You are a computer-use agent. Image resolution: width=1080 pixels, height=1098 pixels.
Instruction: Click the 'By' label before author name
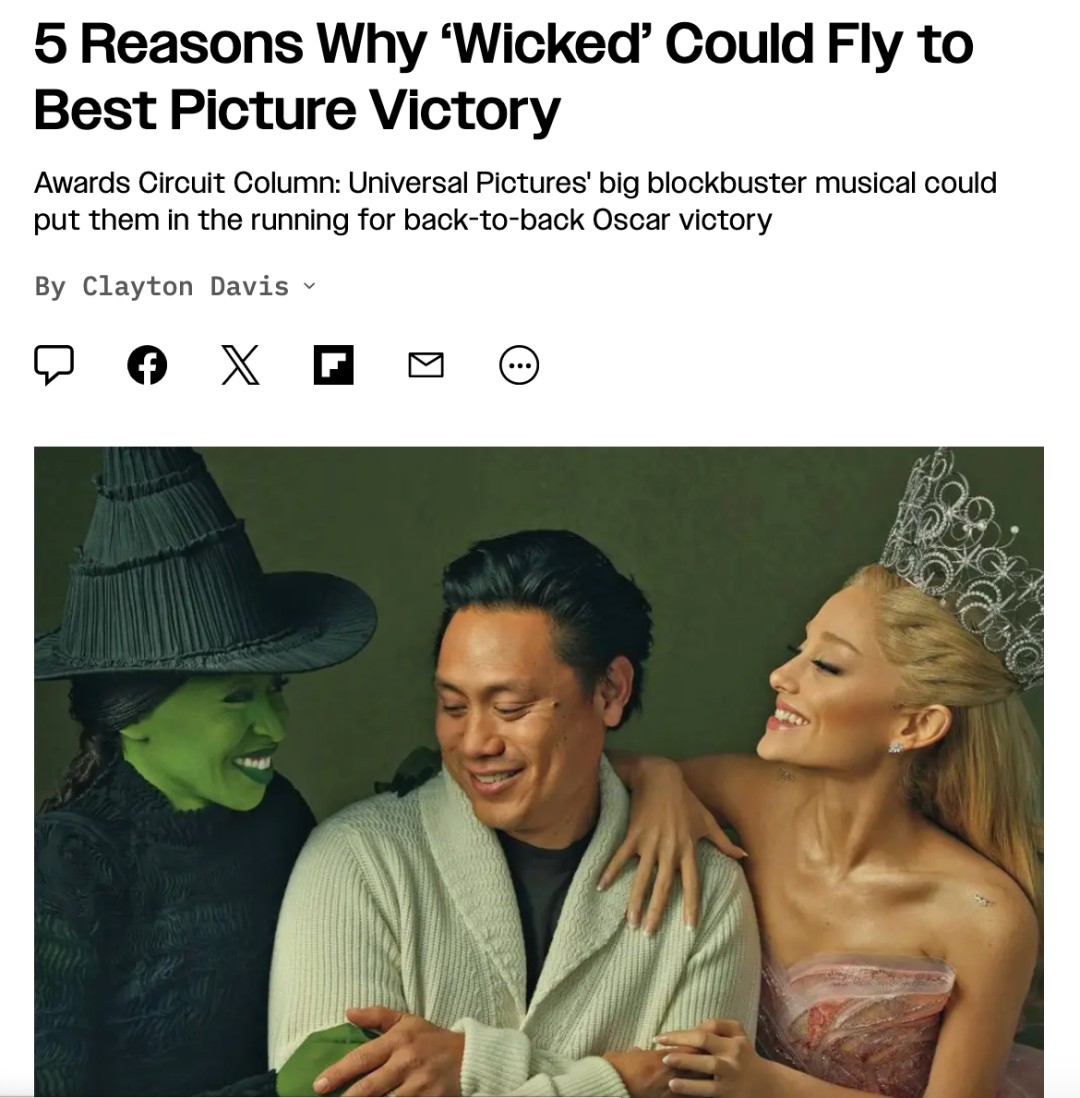[50, 286]
